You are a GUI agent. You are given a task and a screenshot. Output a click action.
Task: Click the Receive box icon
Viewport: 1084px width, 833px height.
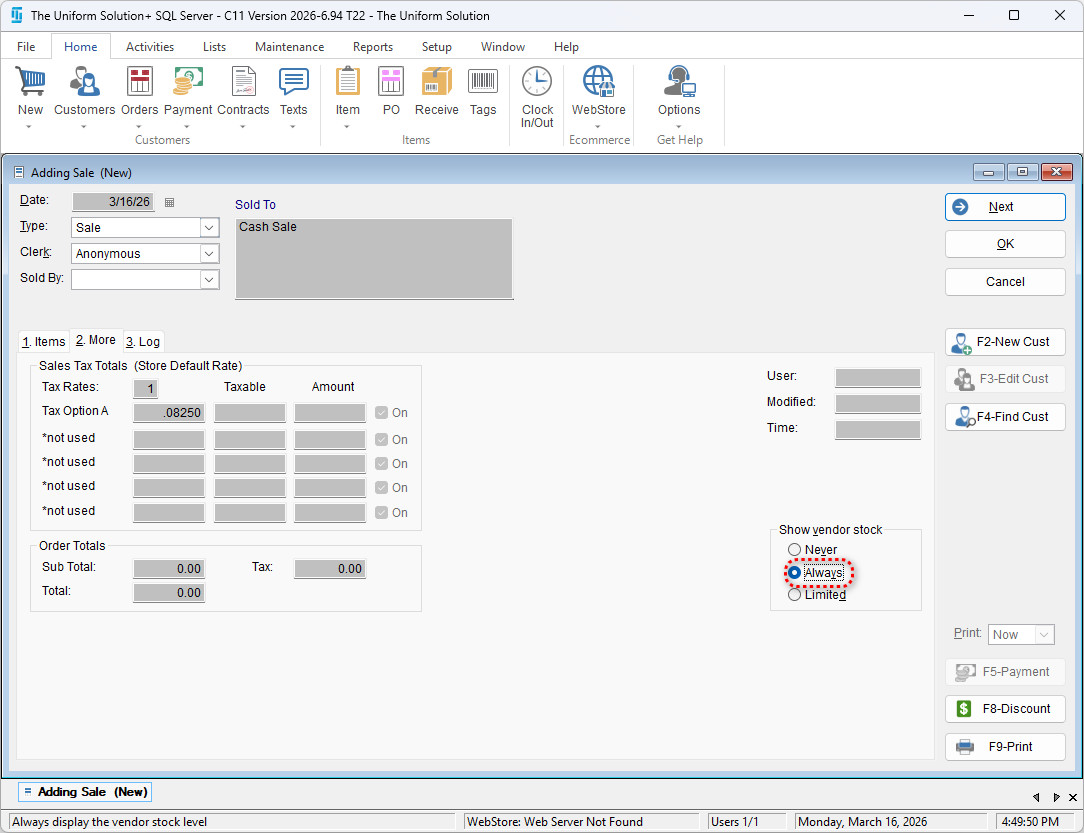pos(436,84)
